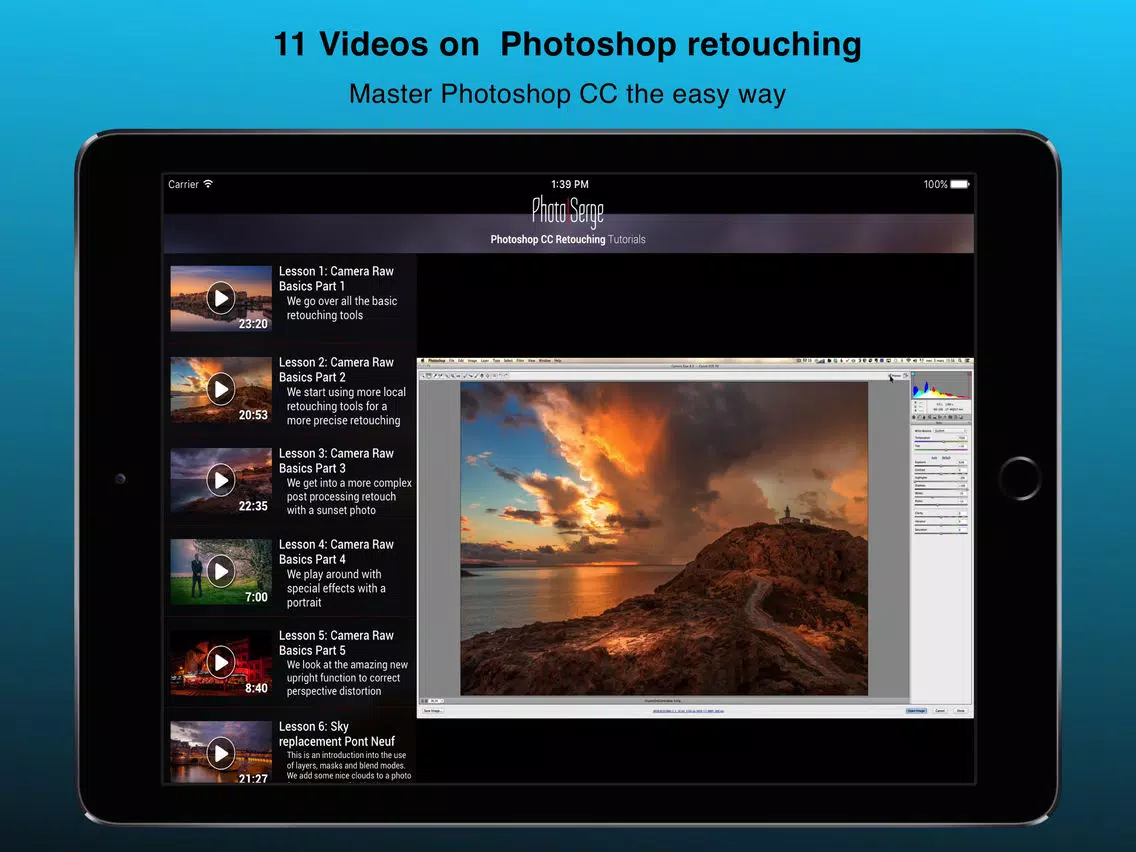
Task: Click Cancel in the Camera Raw dialog
Action: [940, 711]
